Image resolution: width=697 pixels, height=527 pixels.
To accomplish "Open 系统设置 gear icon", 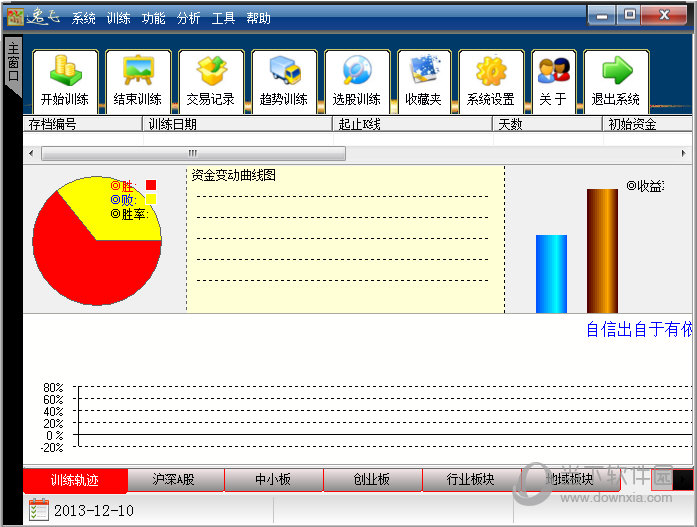I will 491,70.
